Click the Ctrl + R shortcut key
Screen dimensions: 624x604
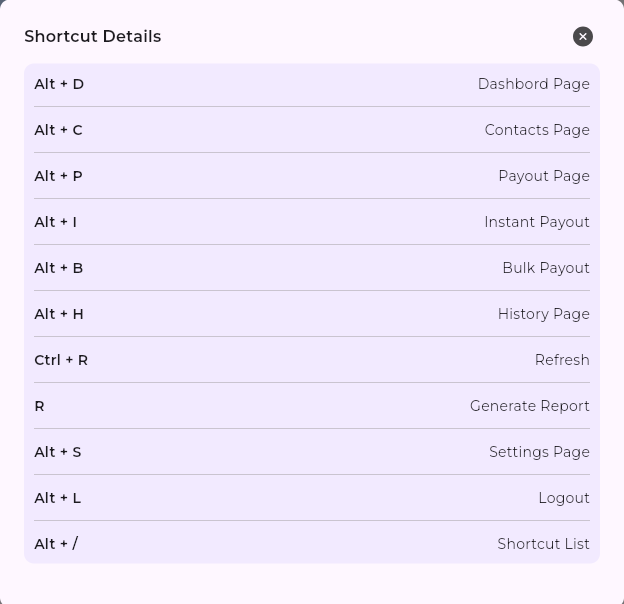point(61,360)
